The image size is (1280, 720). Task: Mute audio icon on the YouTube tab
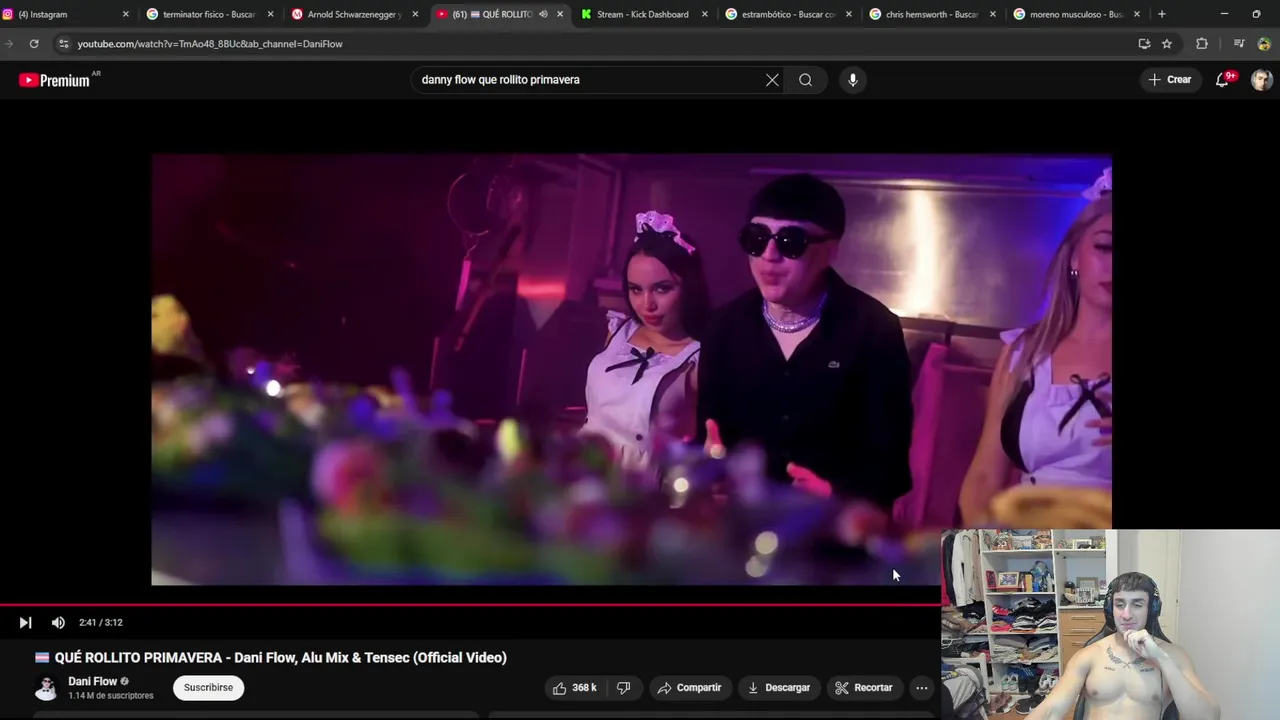click(543, 14)
